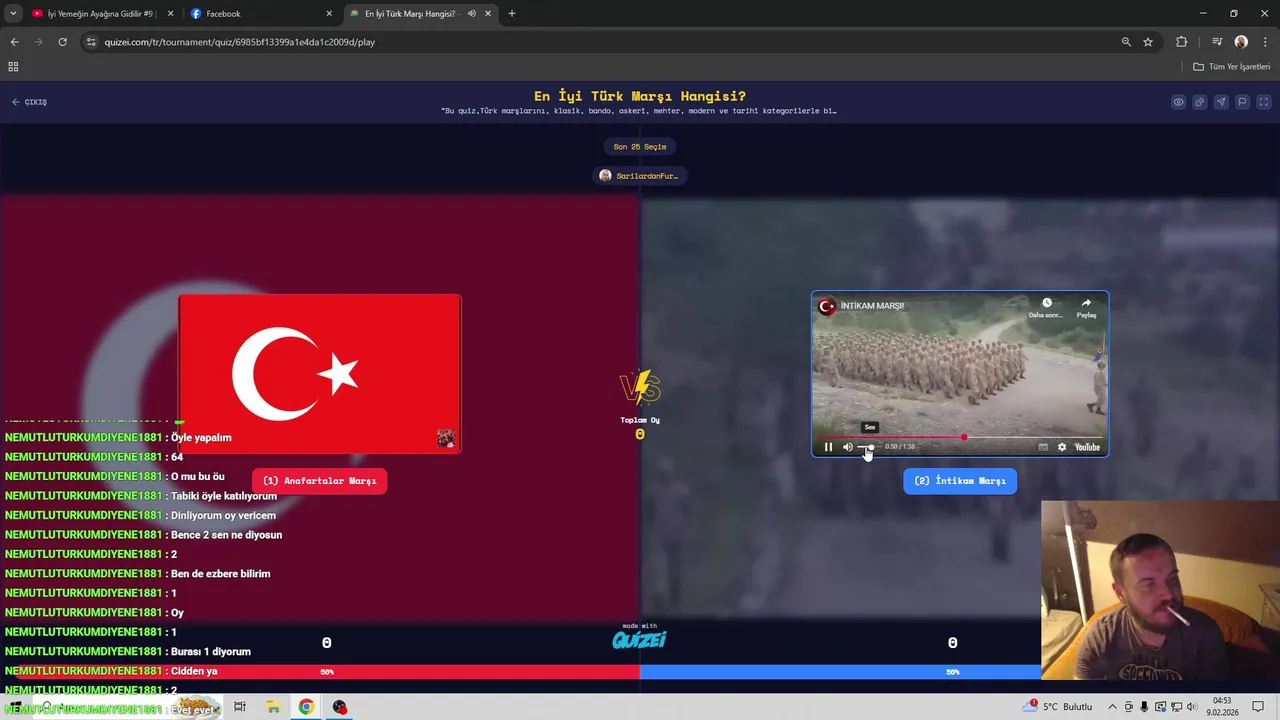This screenshot has height=720, width=1280.
Task: Click the paper-plane share icon in quiz header
Action: tap(1221, 102)
